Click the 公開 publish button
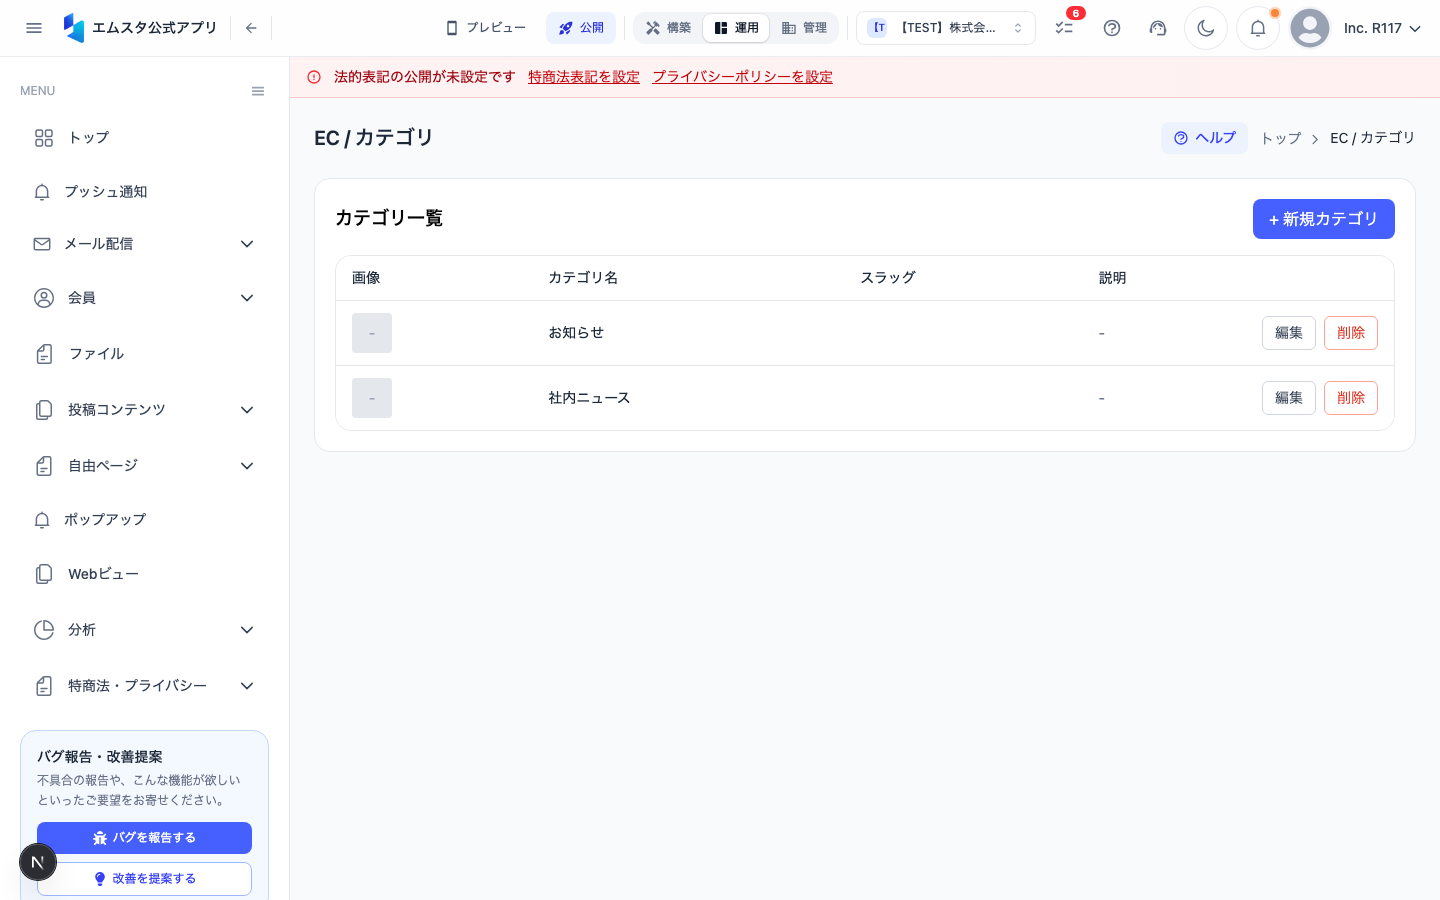Screen dimensions: 1440x900 click(581, 28)
